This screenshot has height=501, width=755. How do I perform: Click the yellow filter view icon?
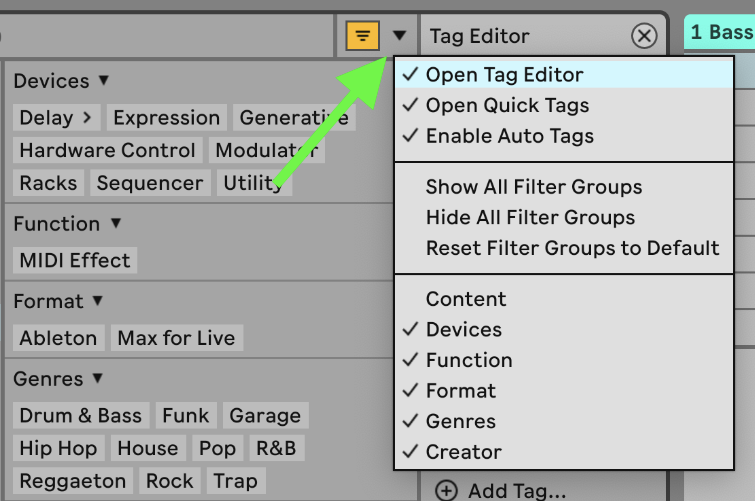point(362,36)
